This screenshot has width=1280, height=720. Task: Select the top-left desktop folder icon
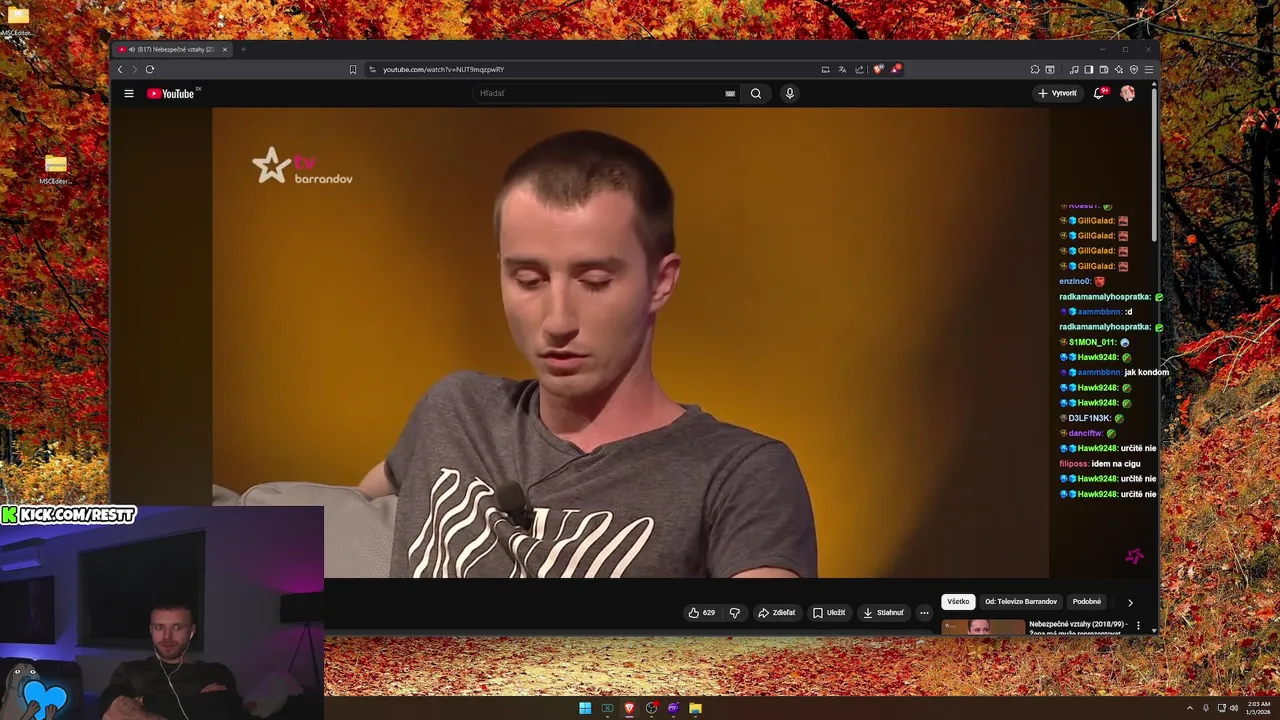click(18, 19)
